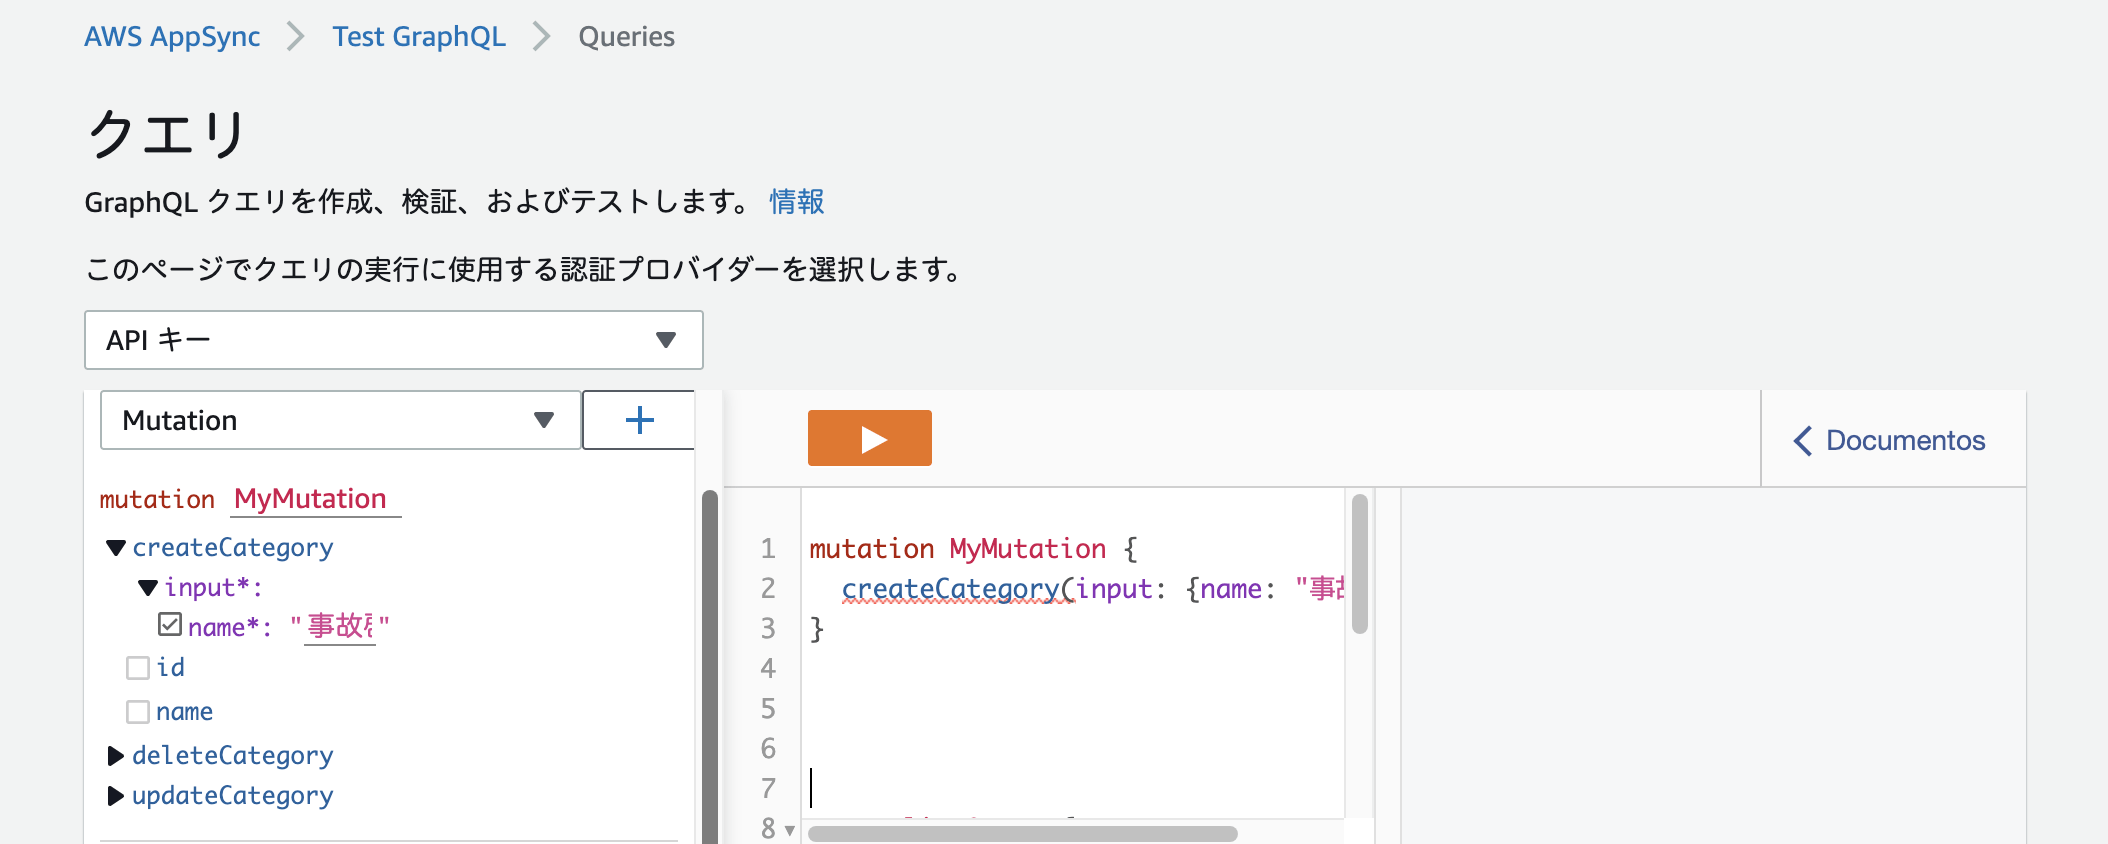Open the API キー auth provider dropdown
This screenshot has height=844, width=2108.
[x=393, y=340]
